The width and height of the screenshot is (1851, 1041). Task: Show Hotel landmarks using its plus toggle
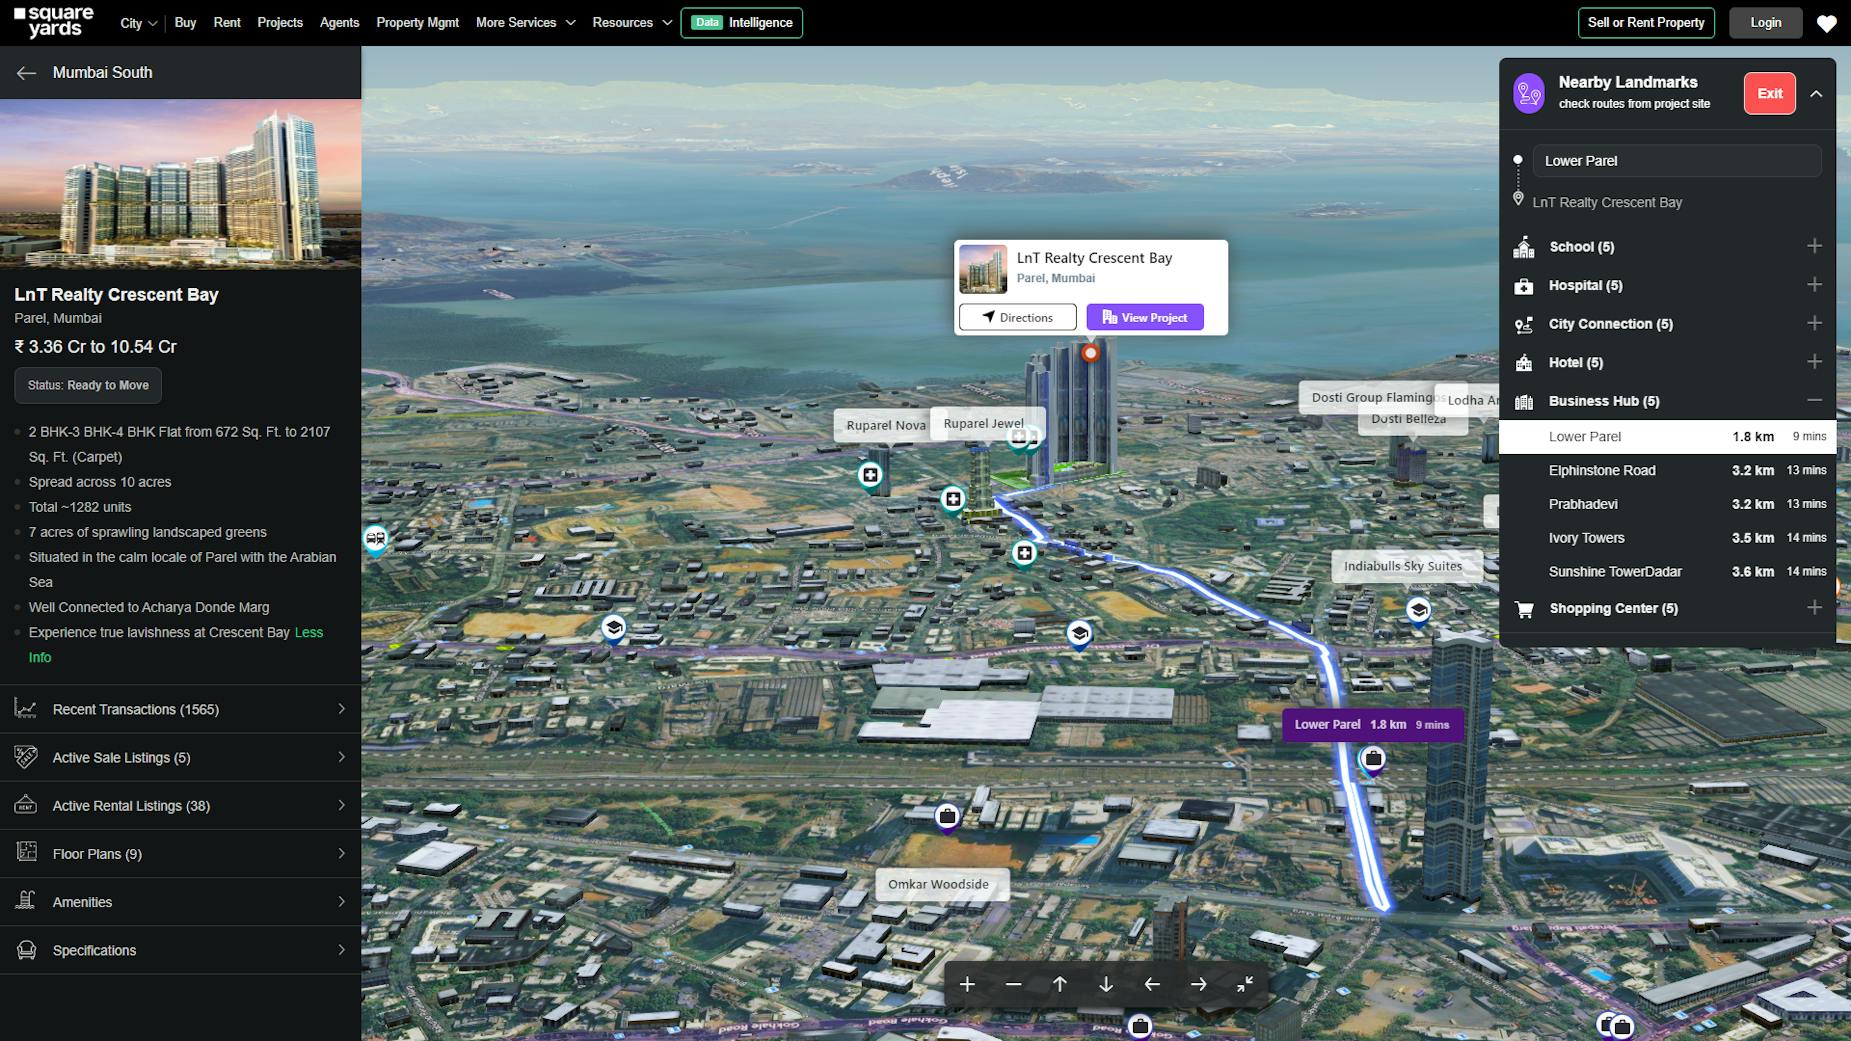pos(1815,362)
